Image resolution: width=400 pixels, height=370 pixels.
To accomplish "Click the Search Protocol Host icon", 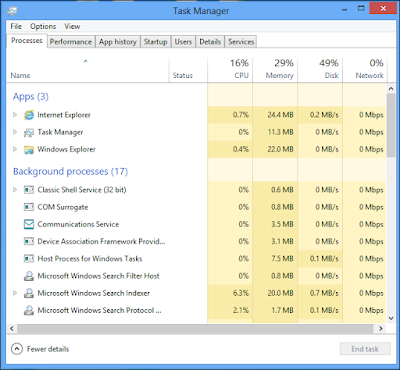I will tap(29, 311).
